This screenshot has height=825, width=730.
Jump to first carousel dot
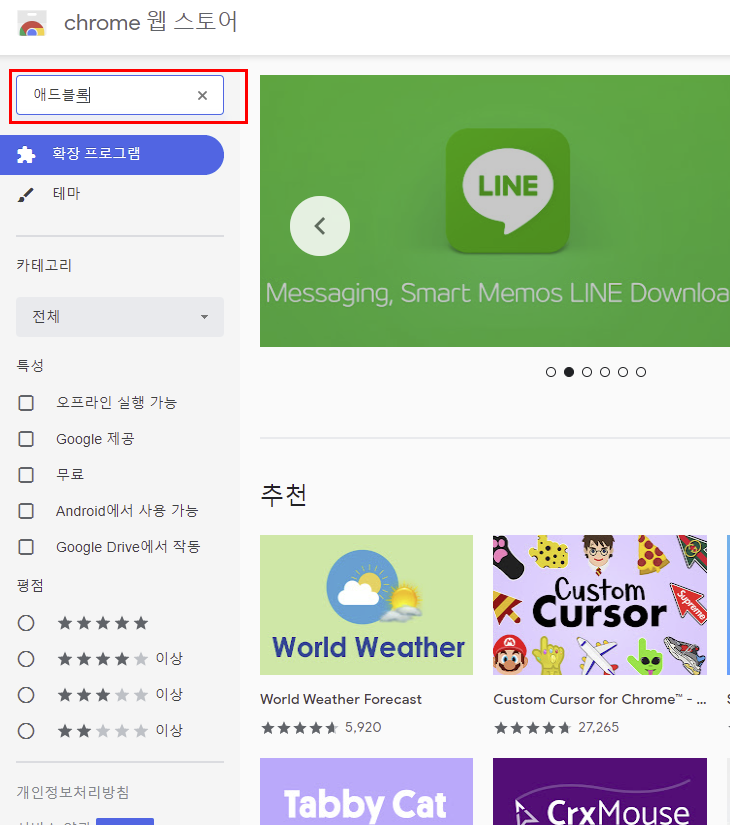pyautogui.click(x=551, y=372)
